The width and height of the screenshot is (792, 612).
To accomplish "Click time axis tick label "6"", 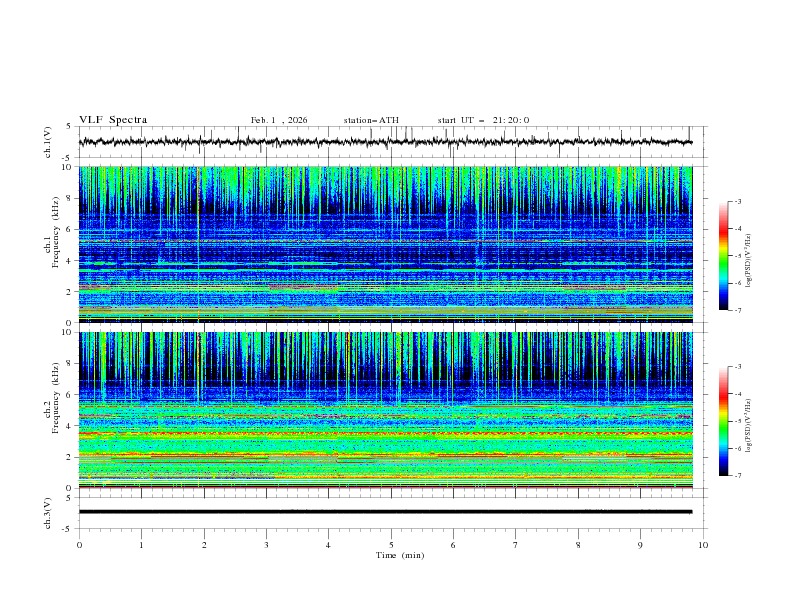I will (453, 545).
